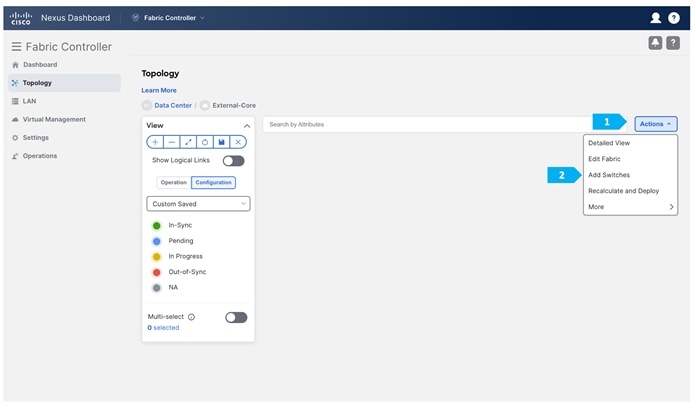Viewport: 696px width, 412px height.
Task: Refresh the topology with circular arrow icon
Action: pyautogui.click(x=205, y=142)
